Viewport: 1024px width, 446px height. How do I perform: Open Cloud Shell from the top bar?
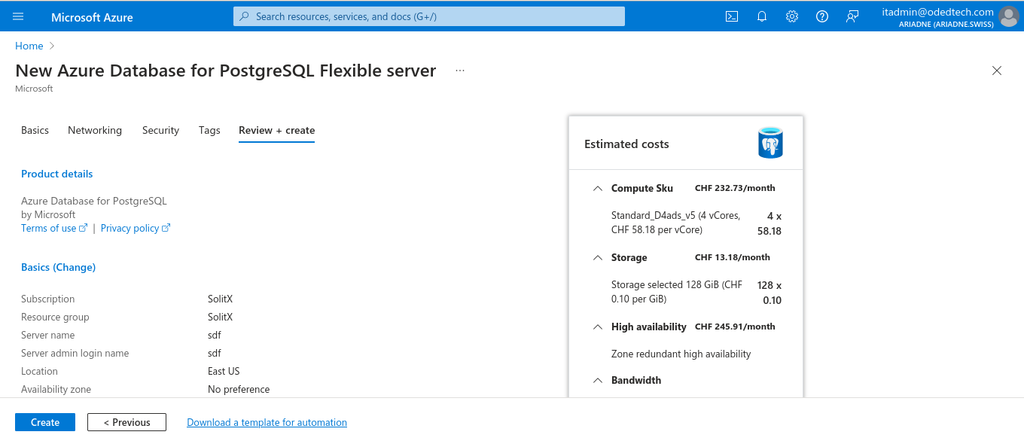point(732,16)
